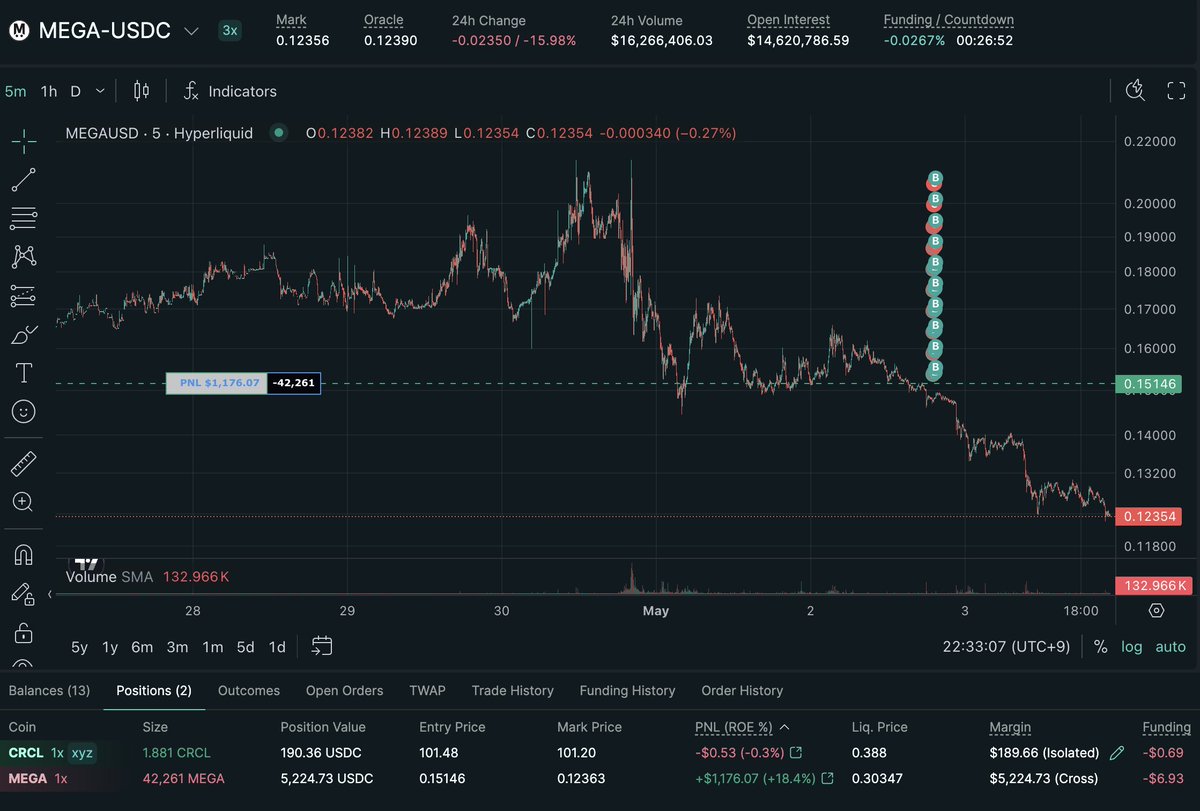Set chart range to 5y
This screenshot has height=811, width=1200.
coord(79,647)
